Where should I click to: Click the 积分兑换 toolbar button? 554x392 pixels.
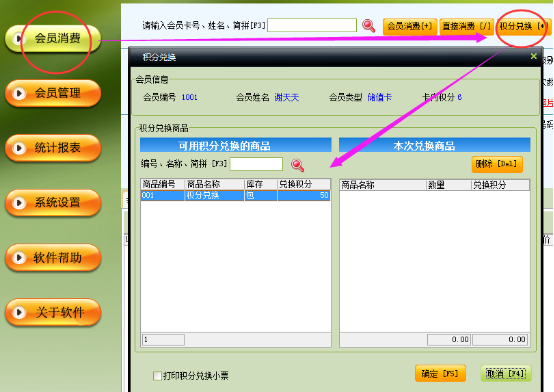[523, 27]
